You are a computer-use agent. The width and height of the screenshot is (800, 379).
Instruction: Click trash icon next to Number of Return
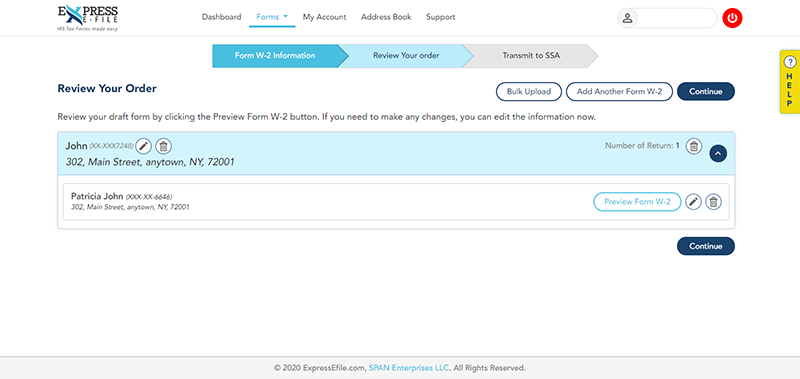pyautogui.click(x=693, y=146)
